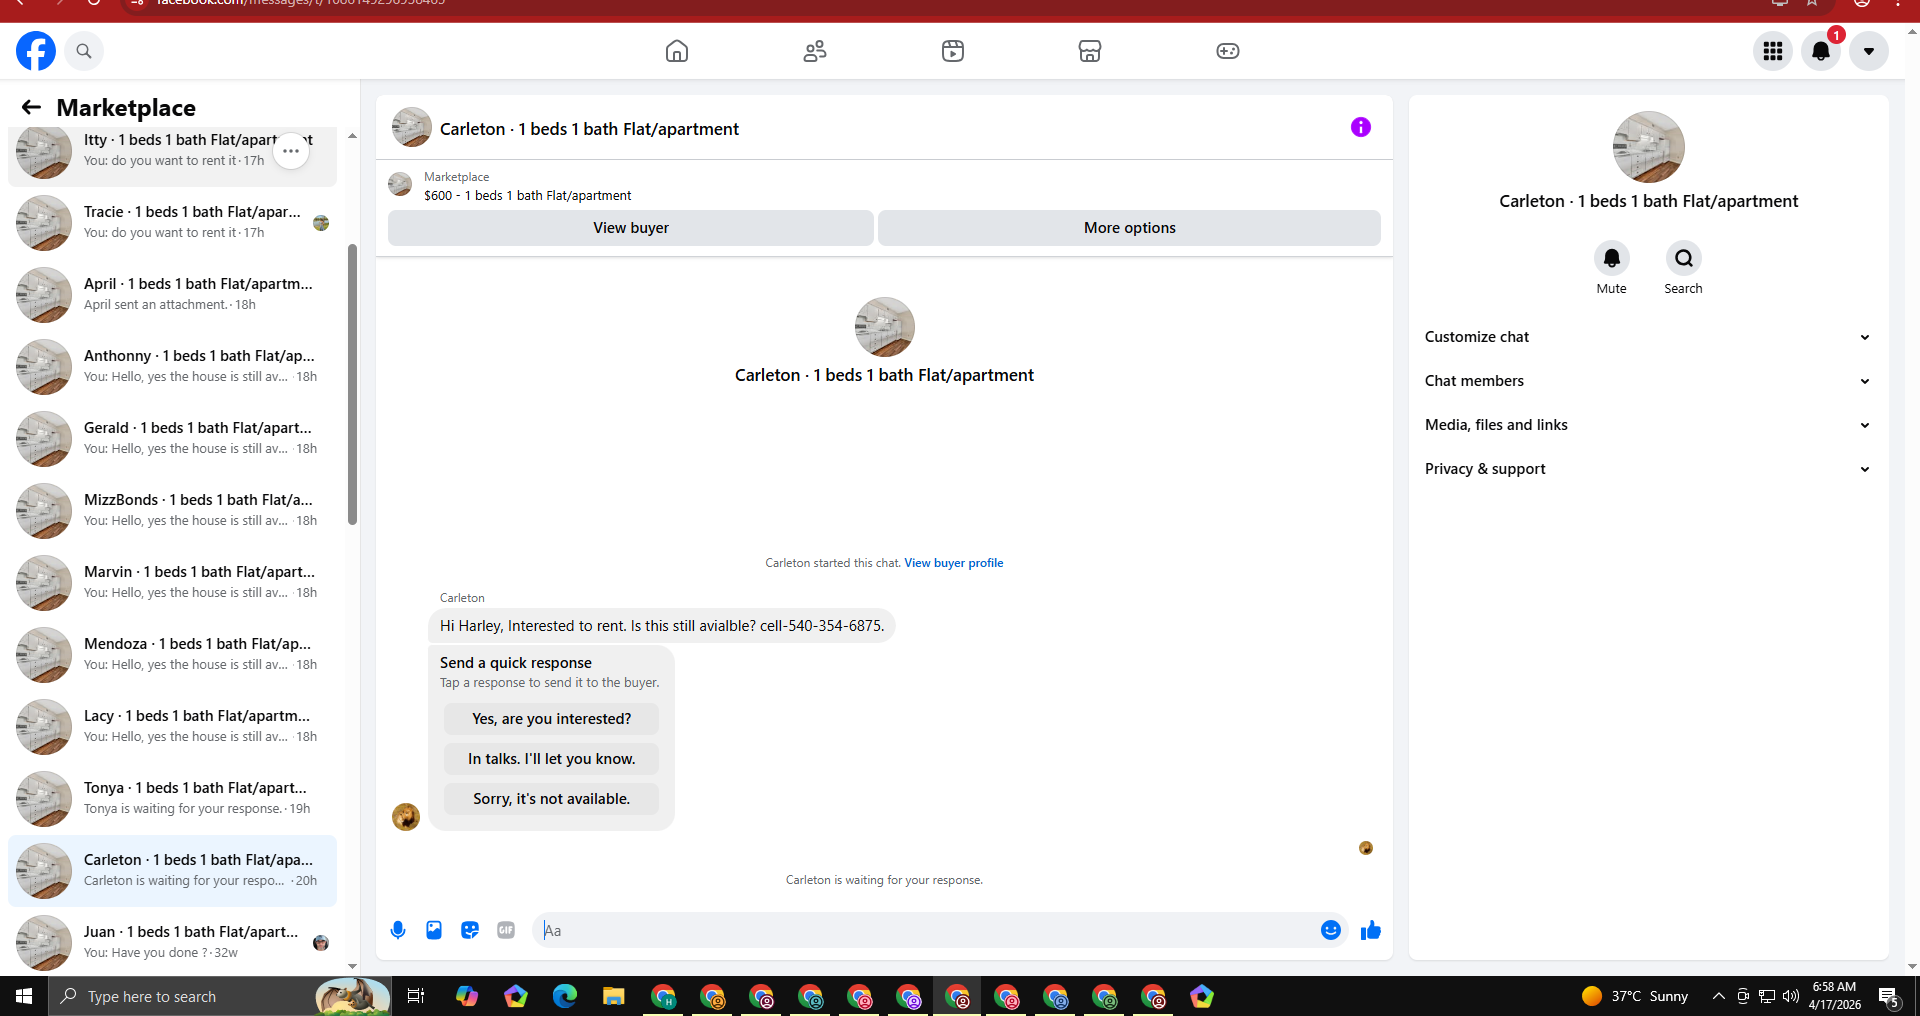The width and height of the screenshot is (1920, 1016).
Task: Open the Windows notification center icon
Action: (x=1889, y=996)
